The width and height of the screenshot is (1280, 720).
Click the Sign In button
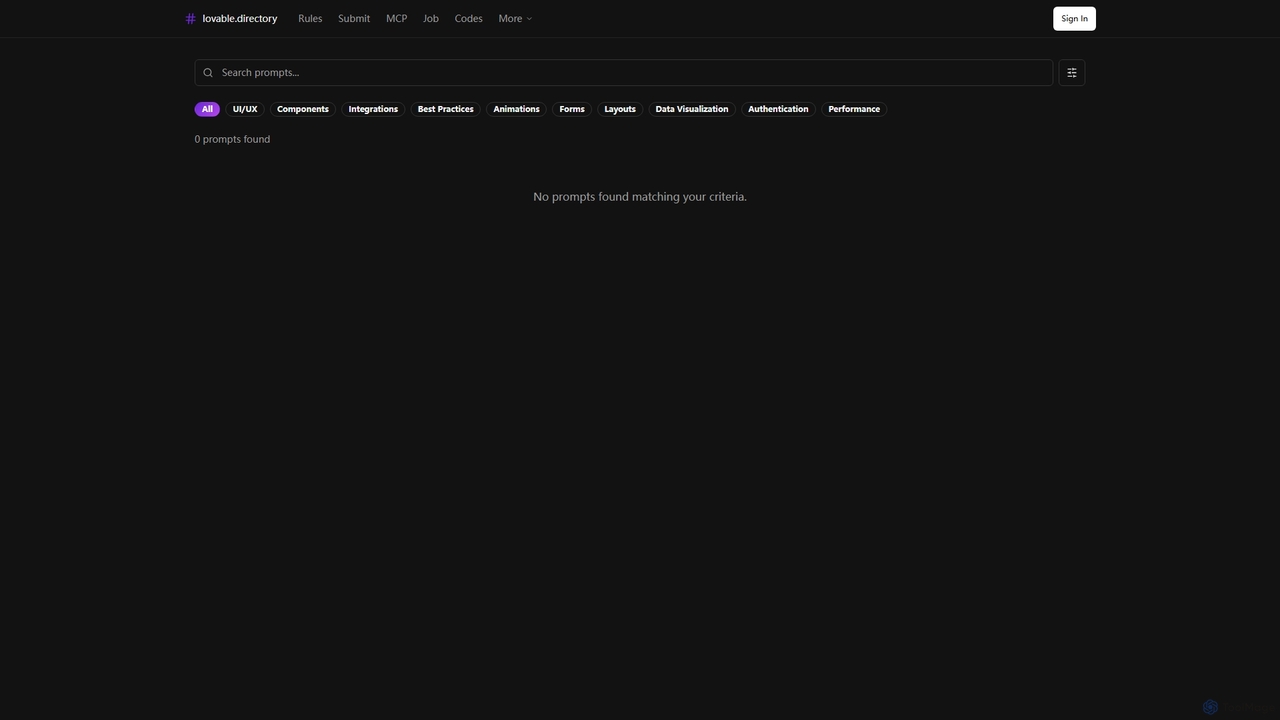pos(1074,19)
